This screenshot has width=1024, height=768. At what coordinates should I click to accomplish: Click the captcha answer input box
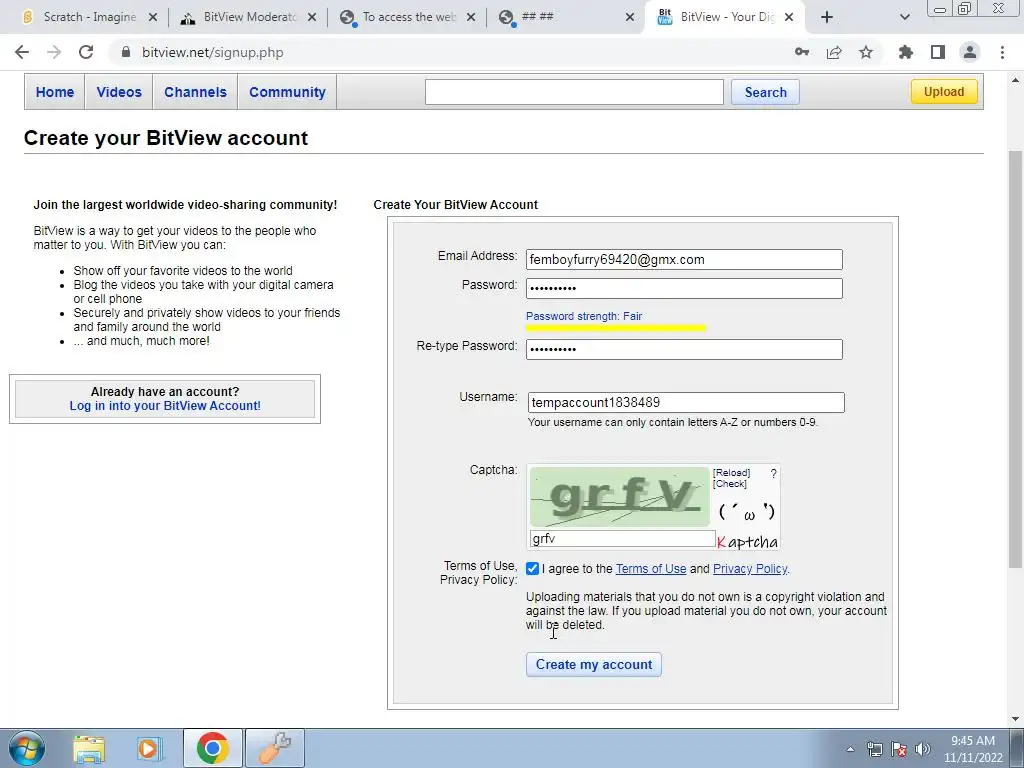click(622, 539)
